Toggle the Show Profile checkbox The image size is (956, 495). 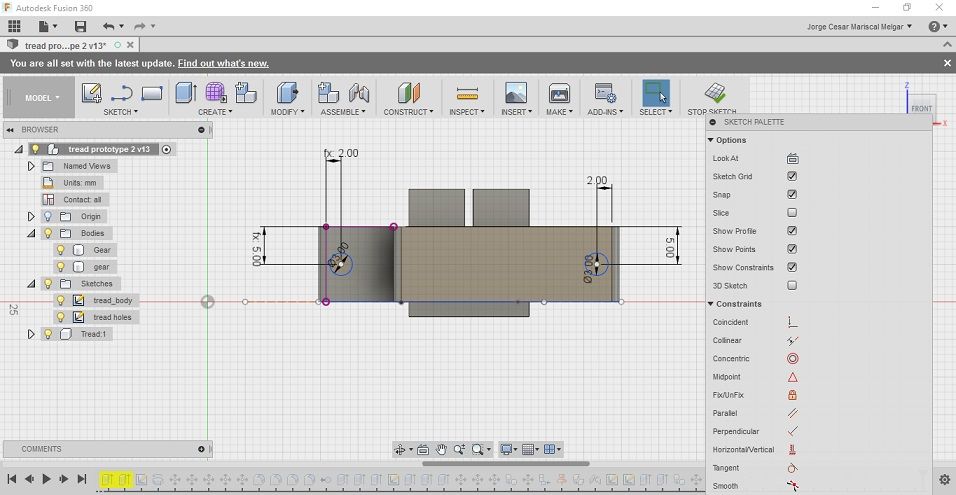click(792, 231)
